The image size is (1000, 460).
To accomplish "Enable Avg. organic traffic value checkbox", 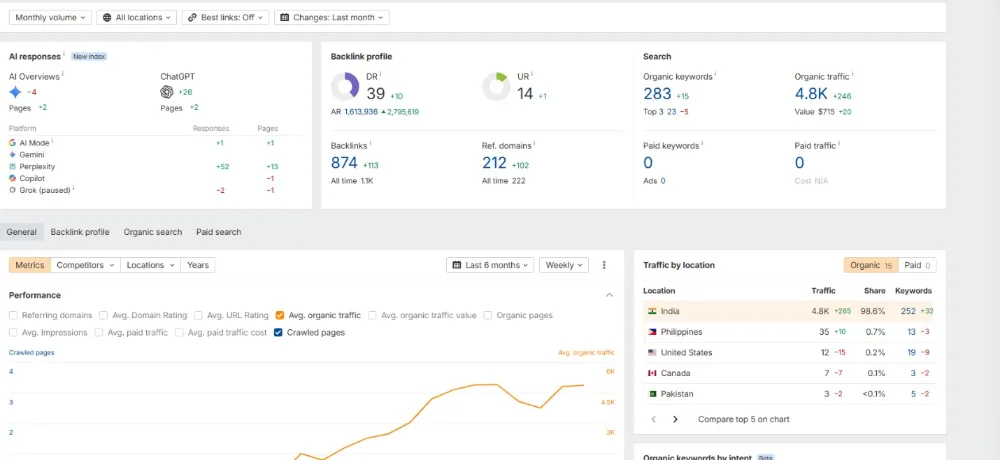I will (x=372, y=315).
